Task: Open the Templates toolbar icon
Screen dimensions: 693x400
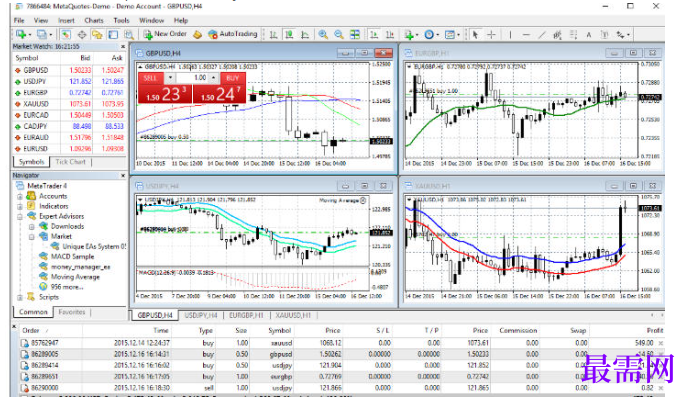Action: pos(450,34)
